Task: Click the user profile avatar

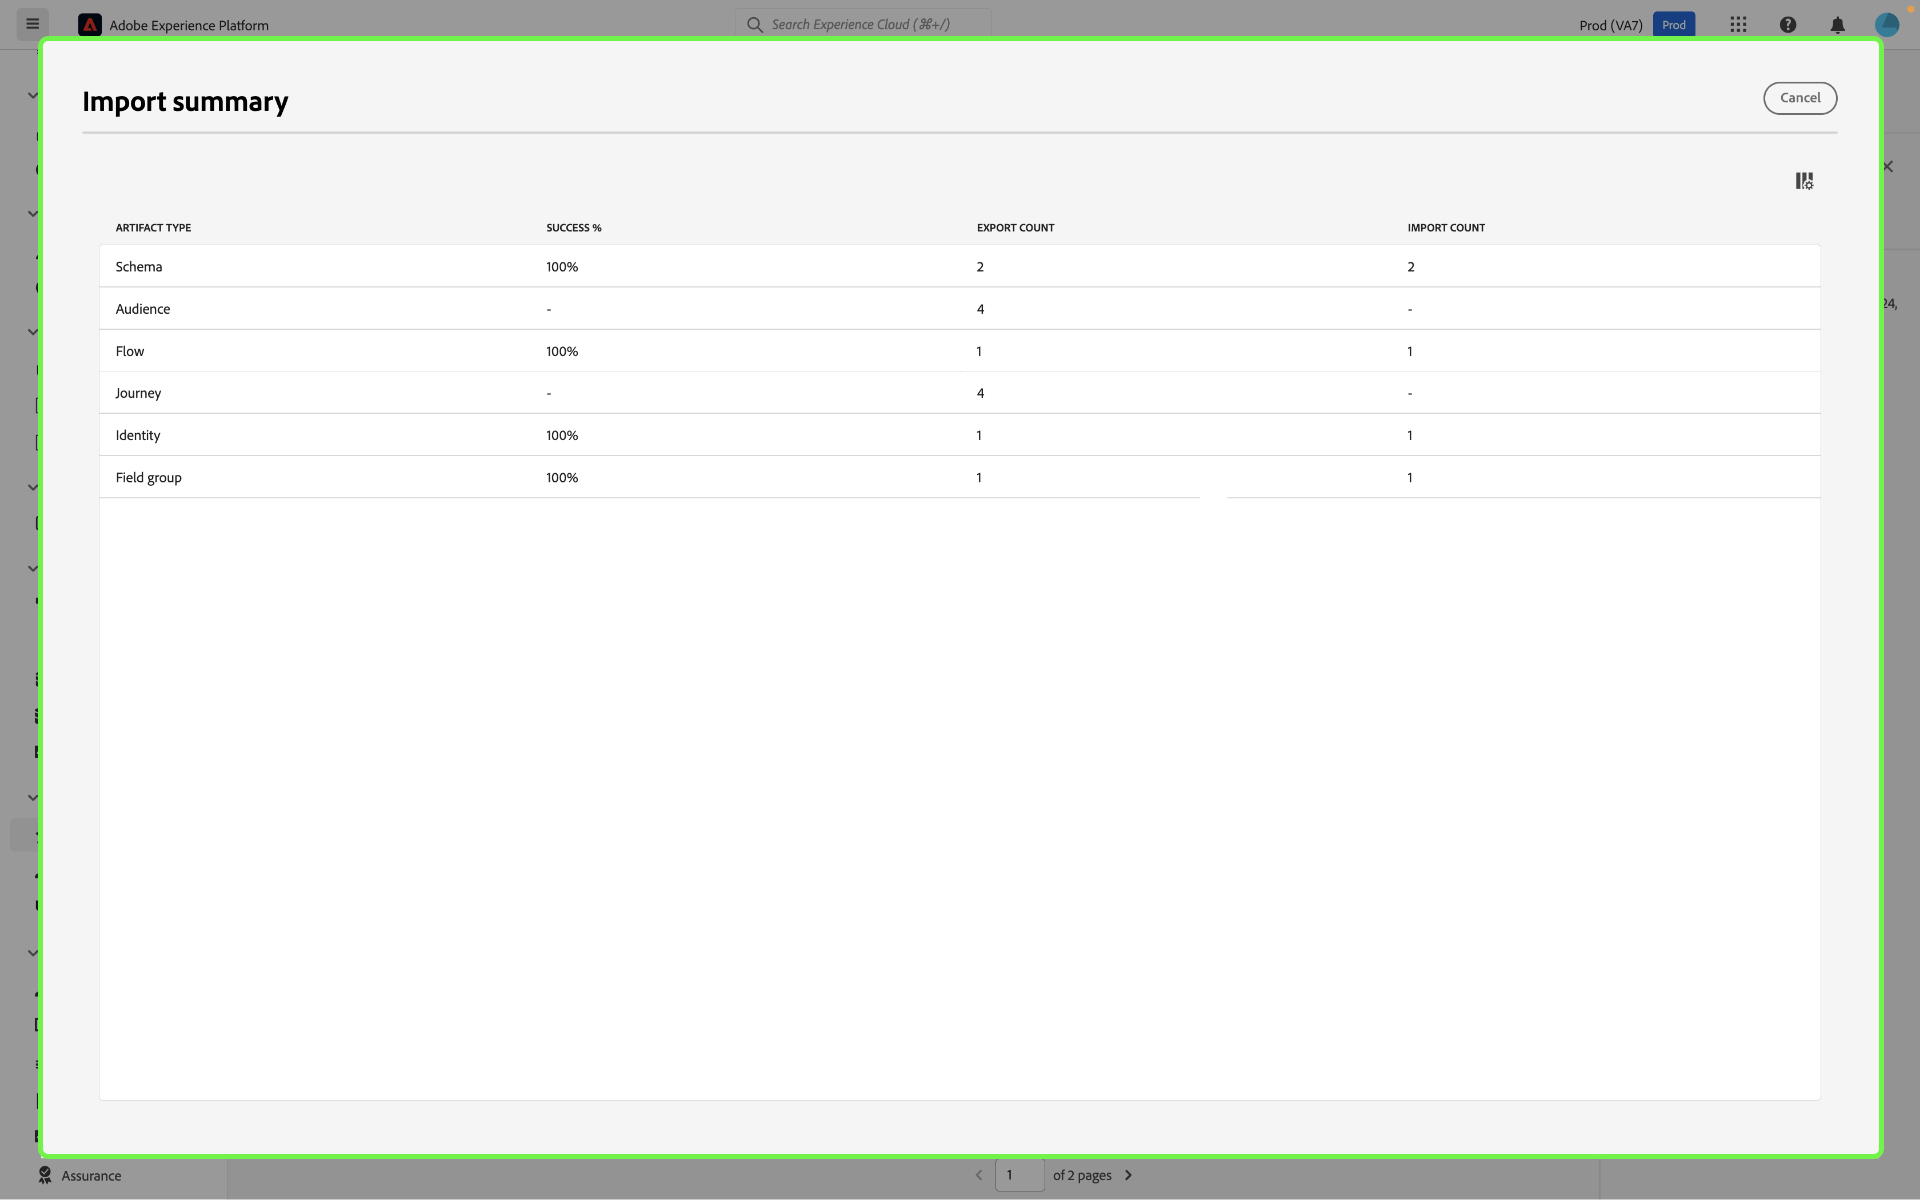Action: pyautogui.click(x=1886, y=25)
